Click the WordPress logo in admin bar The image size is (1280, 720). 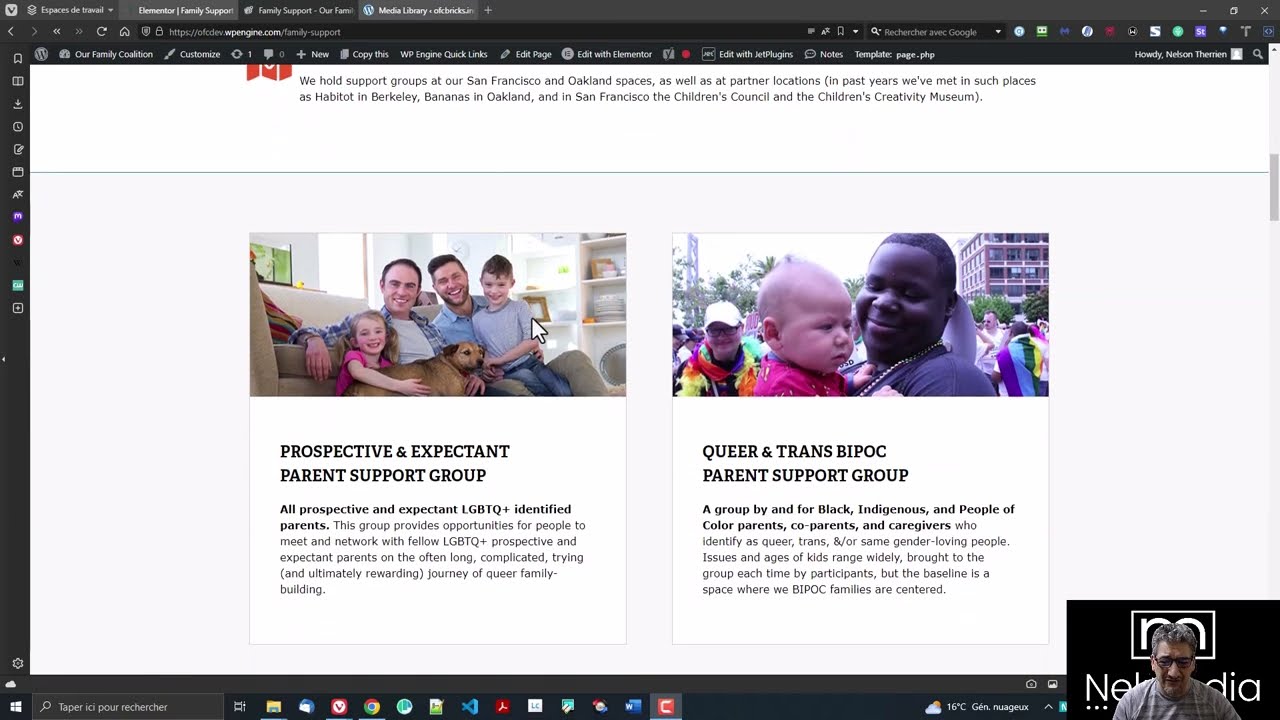41,54
